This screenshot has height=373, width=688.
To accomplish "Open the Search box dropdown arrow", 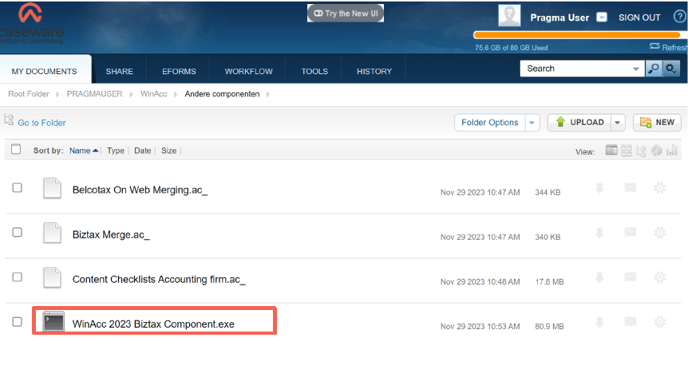I will [635, 69].
